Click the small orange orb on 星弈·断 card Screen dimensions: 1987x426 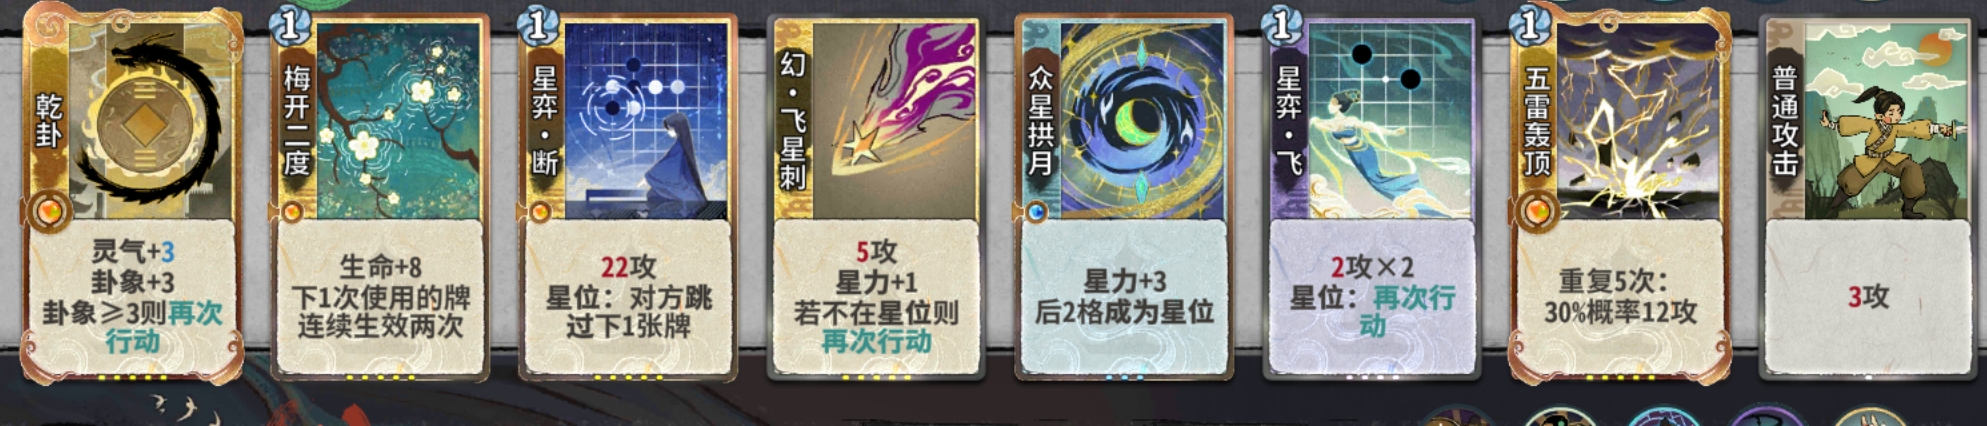click(x=540, y=212)
